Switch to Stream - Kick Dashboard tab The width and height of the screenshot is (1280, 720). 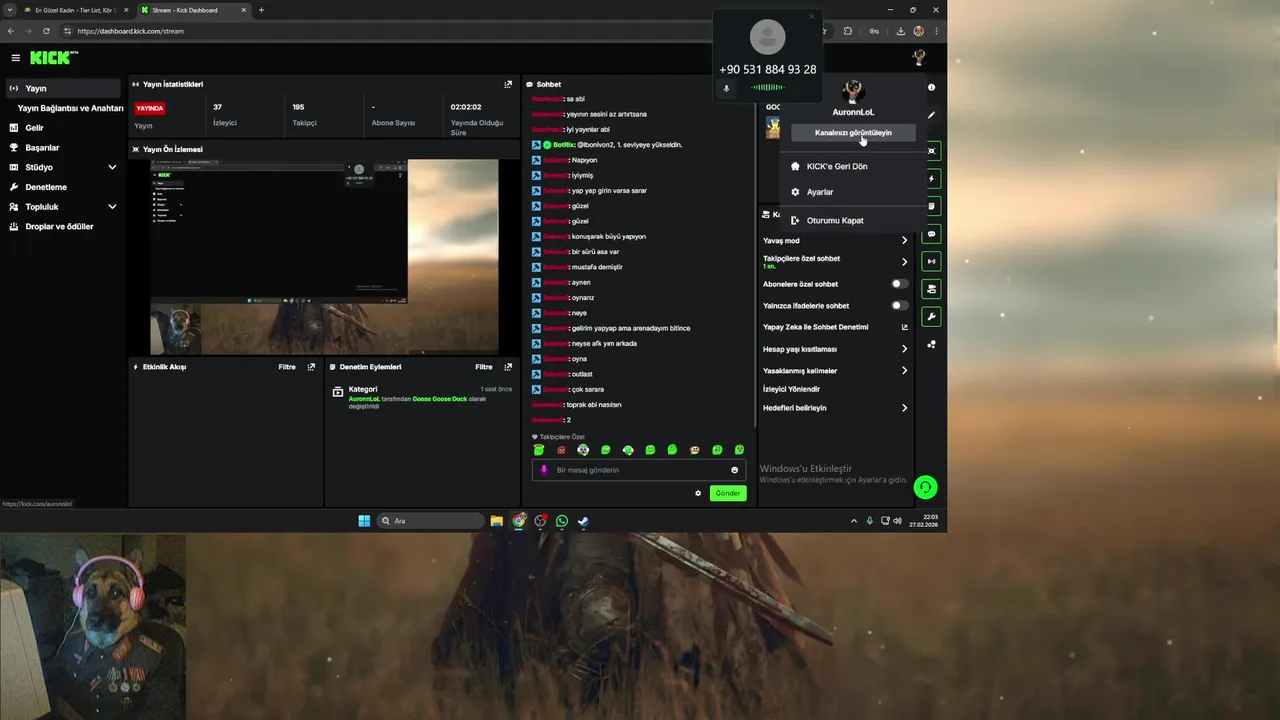click(x=192, y=10)
